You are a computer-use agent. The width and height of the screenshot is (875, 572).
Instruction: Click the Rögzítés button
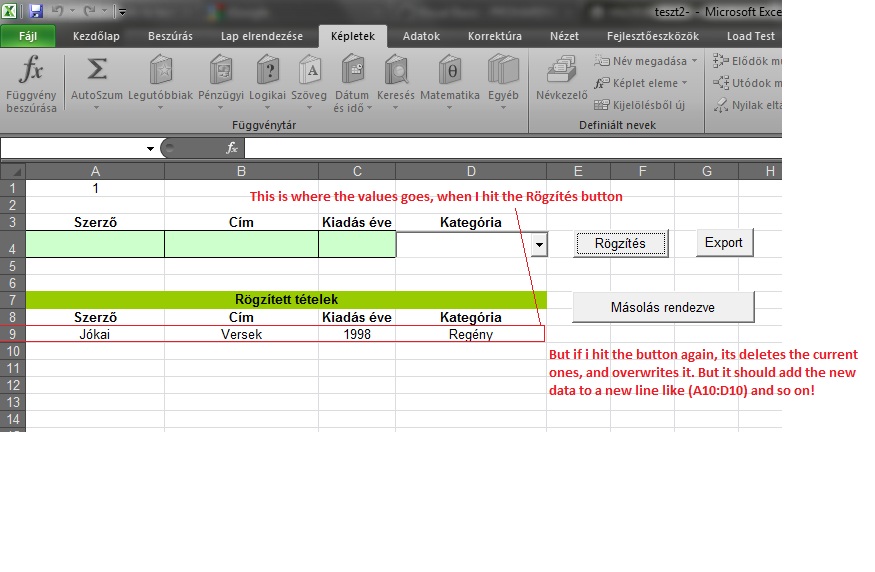(621, 244)
